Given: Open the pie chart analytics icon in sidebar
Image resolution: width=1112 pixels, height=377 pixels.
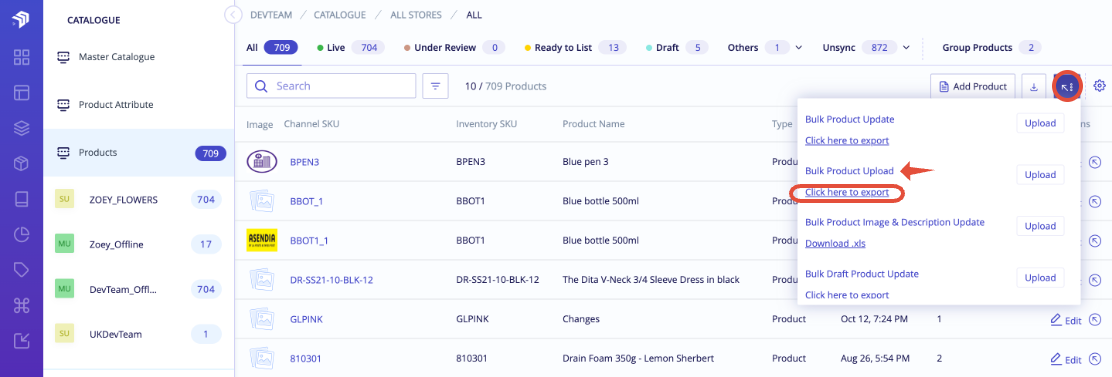Looking at the screenshot, I should point(21,234).
